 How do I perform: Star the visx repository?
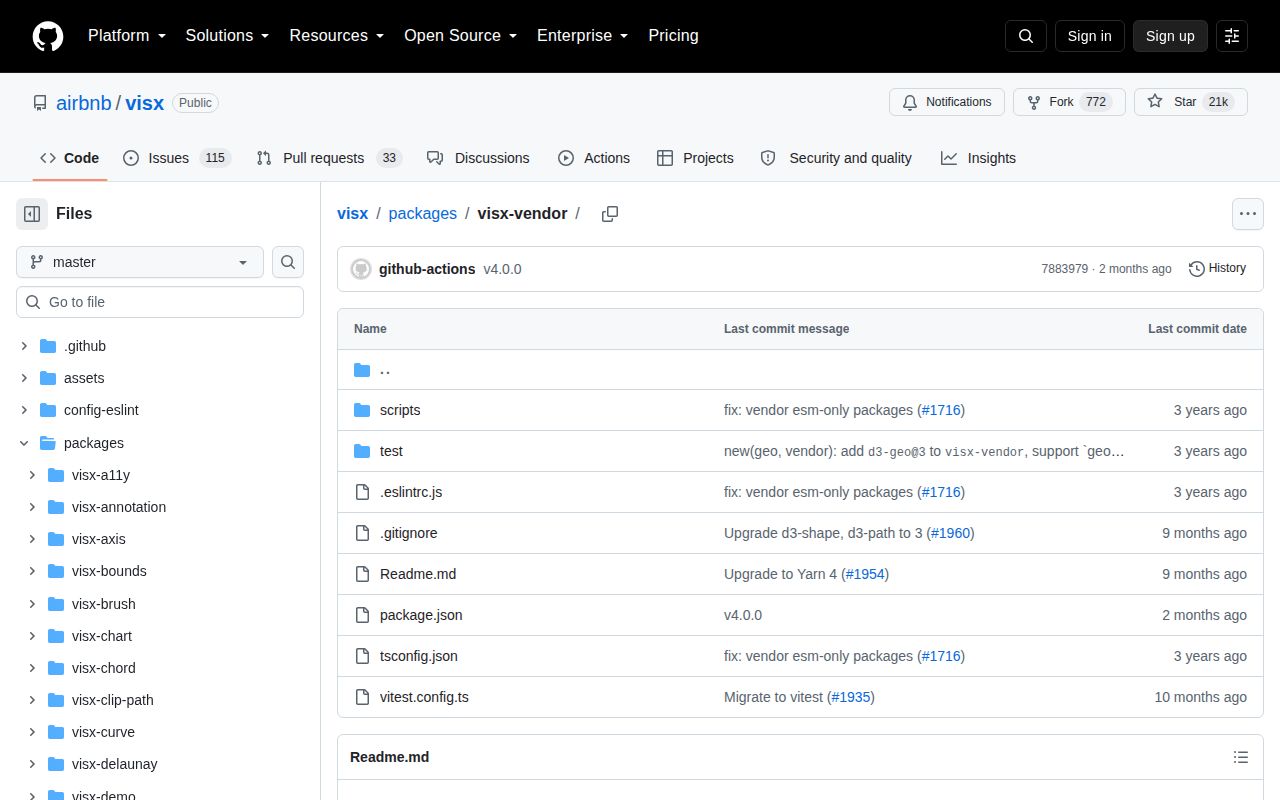pos(1190,102)
